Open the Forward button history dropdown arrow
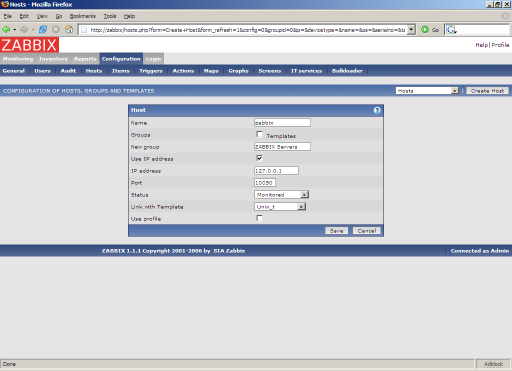Image resolution: width=512 pixels, height=371 pixels. pyautogui.click(x=33, y=30)
